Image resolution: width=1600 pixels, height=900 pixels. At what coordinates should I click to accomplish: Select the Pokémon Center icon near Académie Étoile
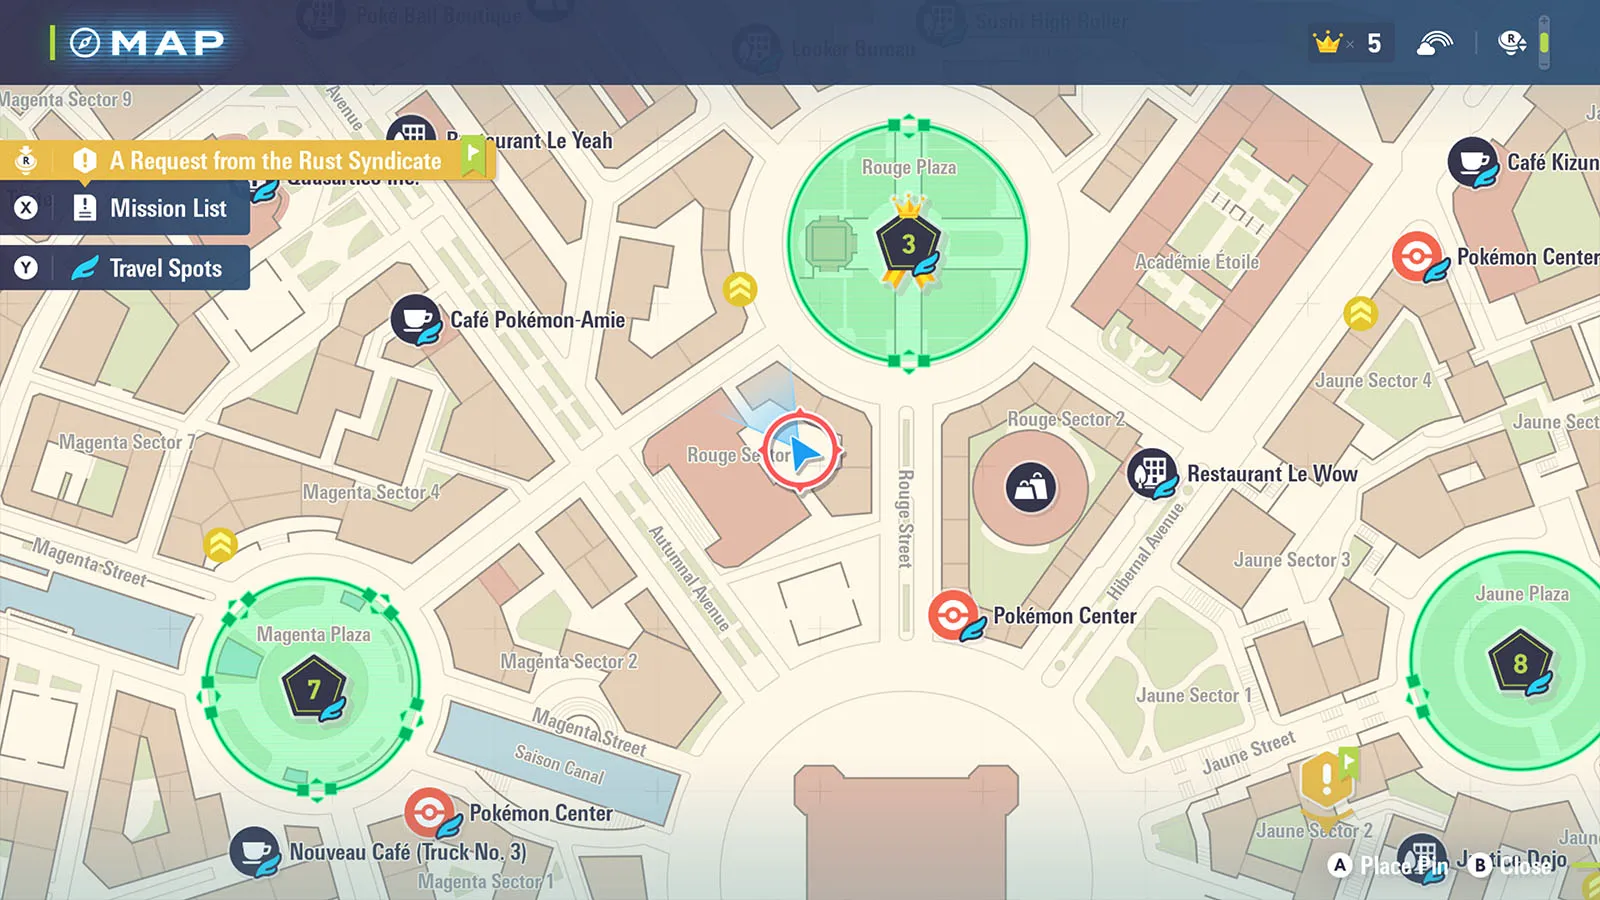point(1417,257)
